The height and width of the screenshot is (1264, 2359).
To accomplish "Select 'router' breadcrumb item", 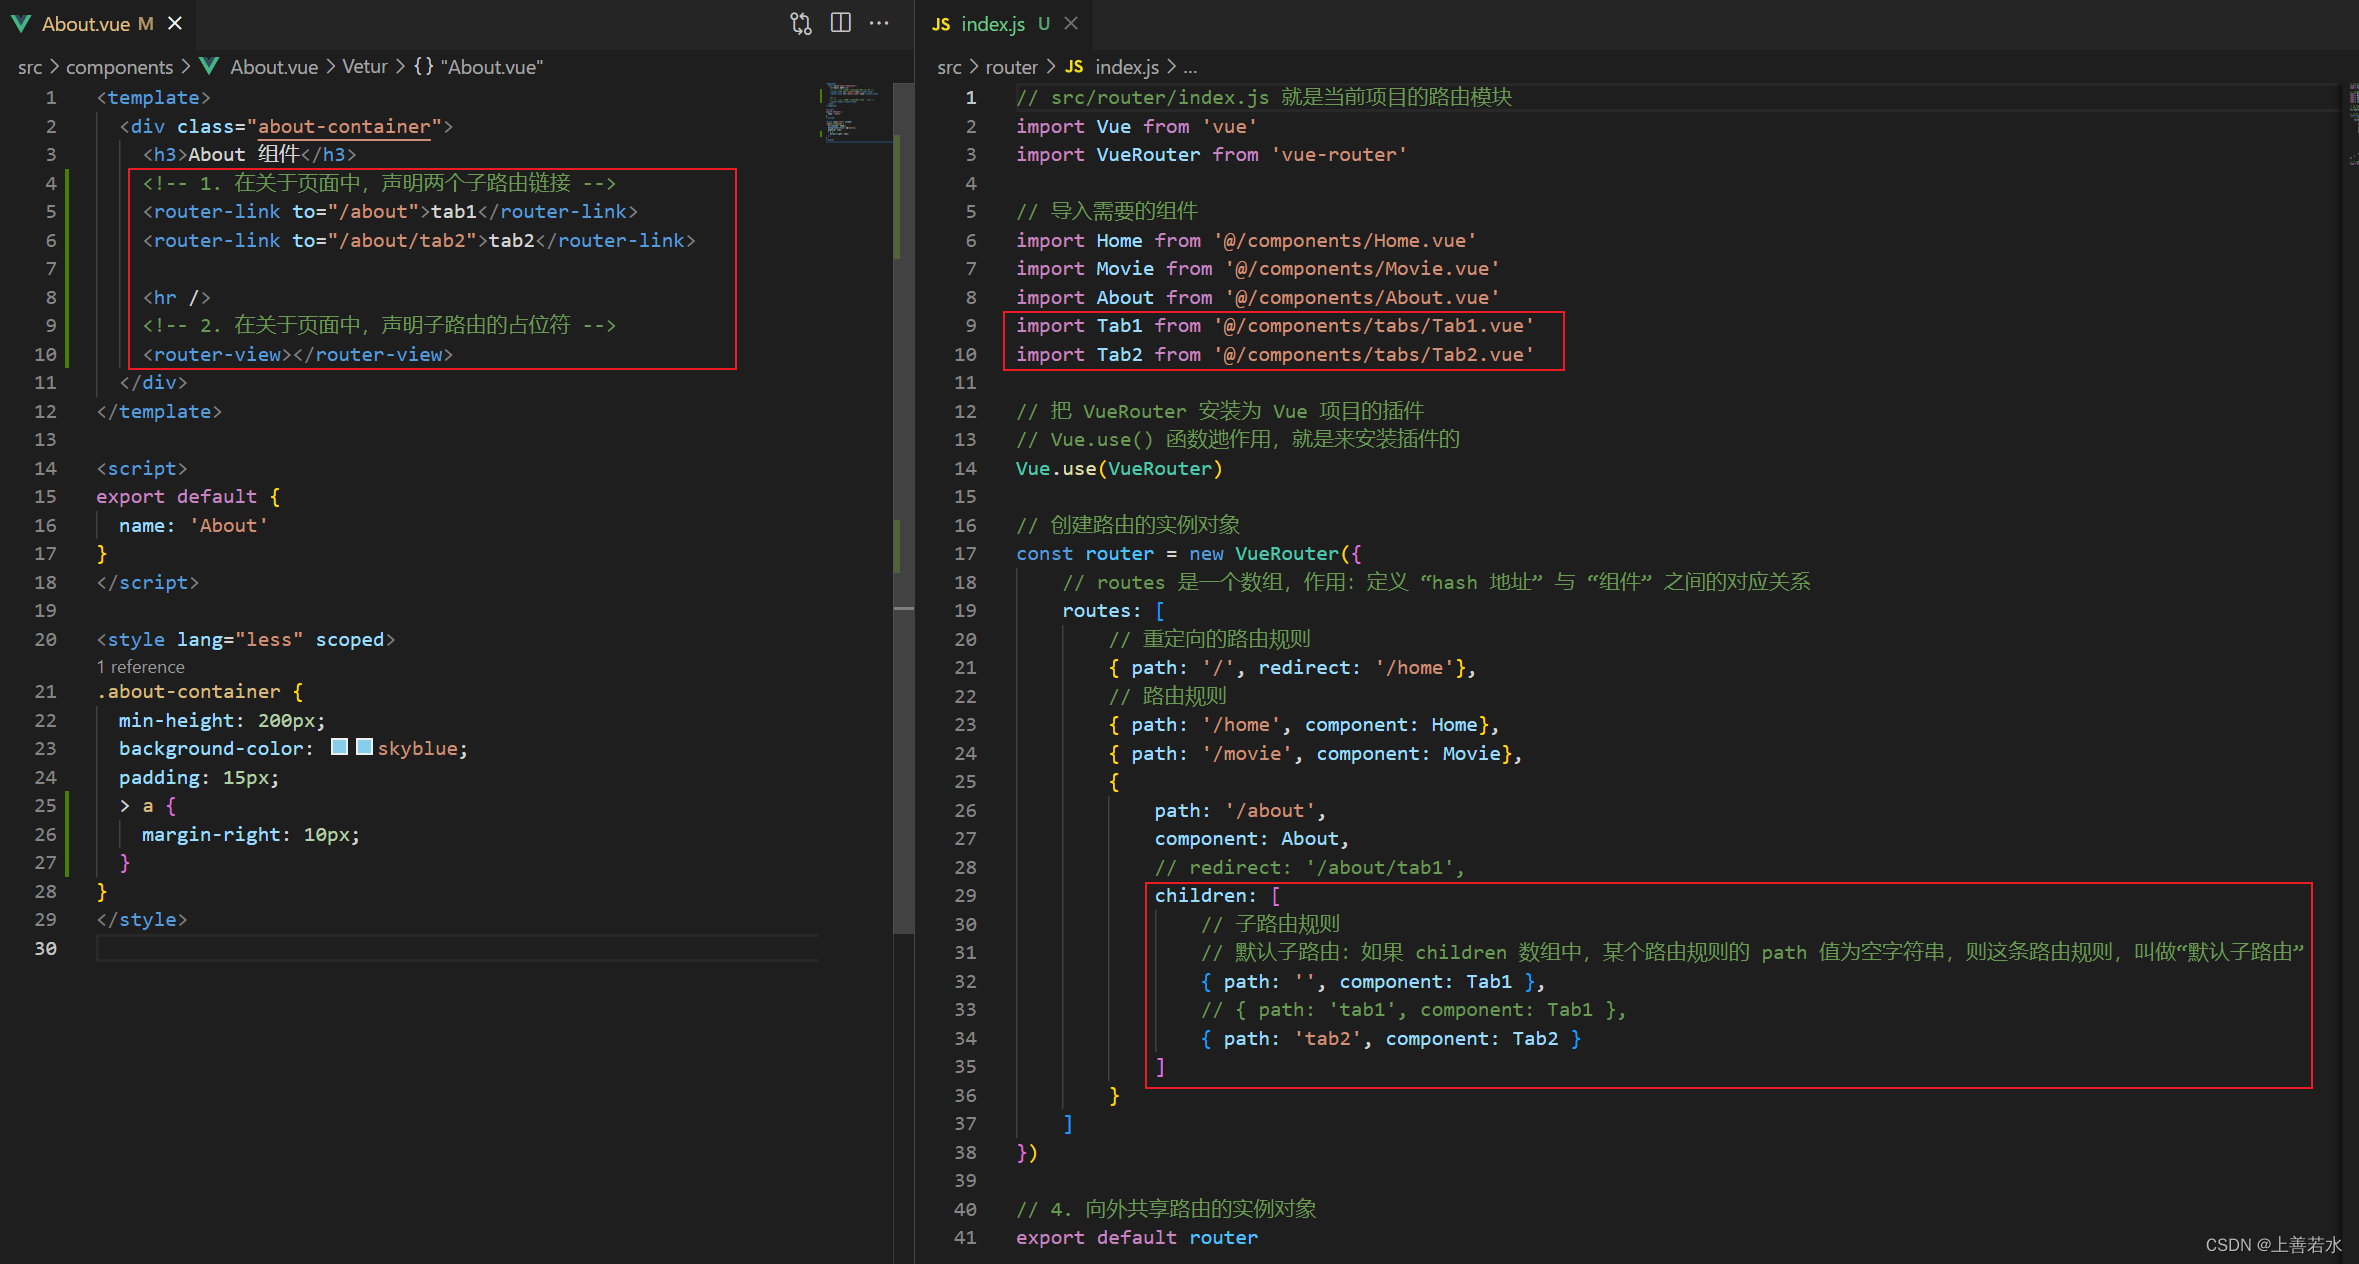I will coord(1011,67).
